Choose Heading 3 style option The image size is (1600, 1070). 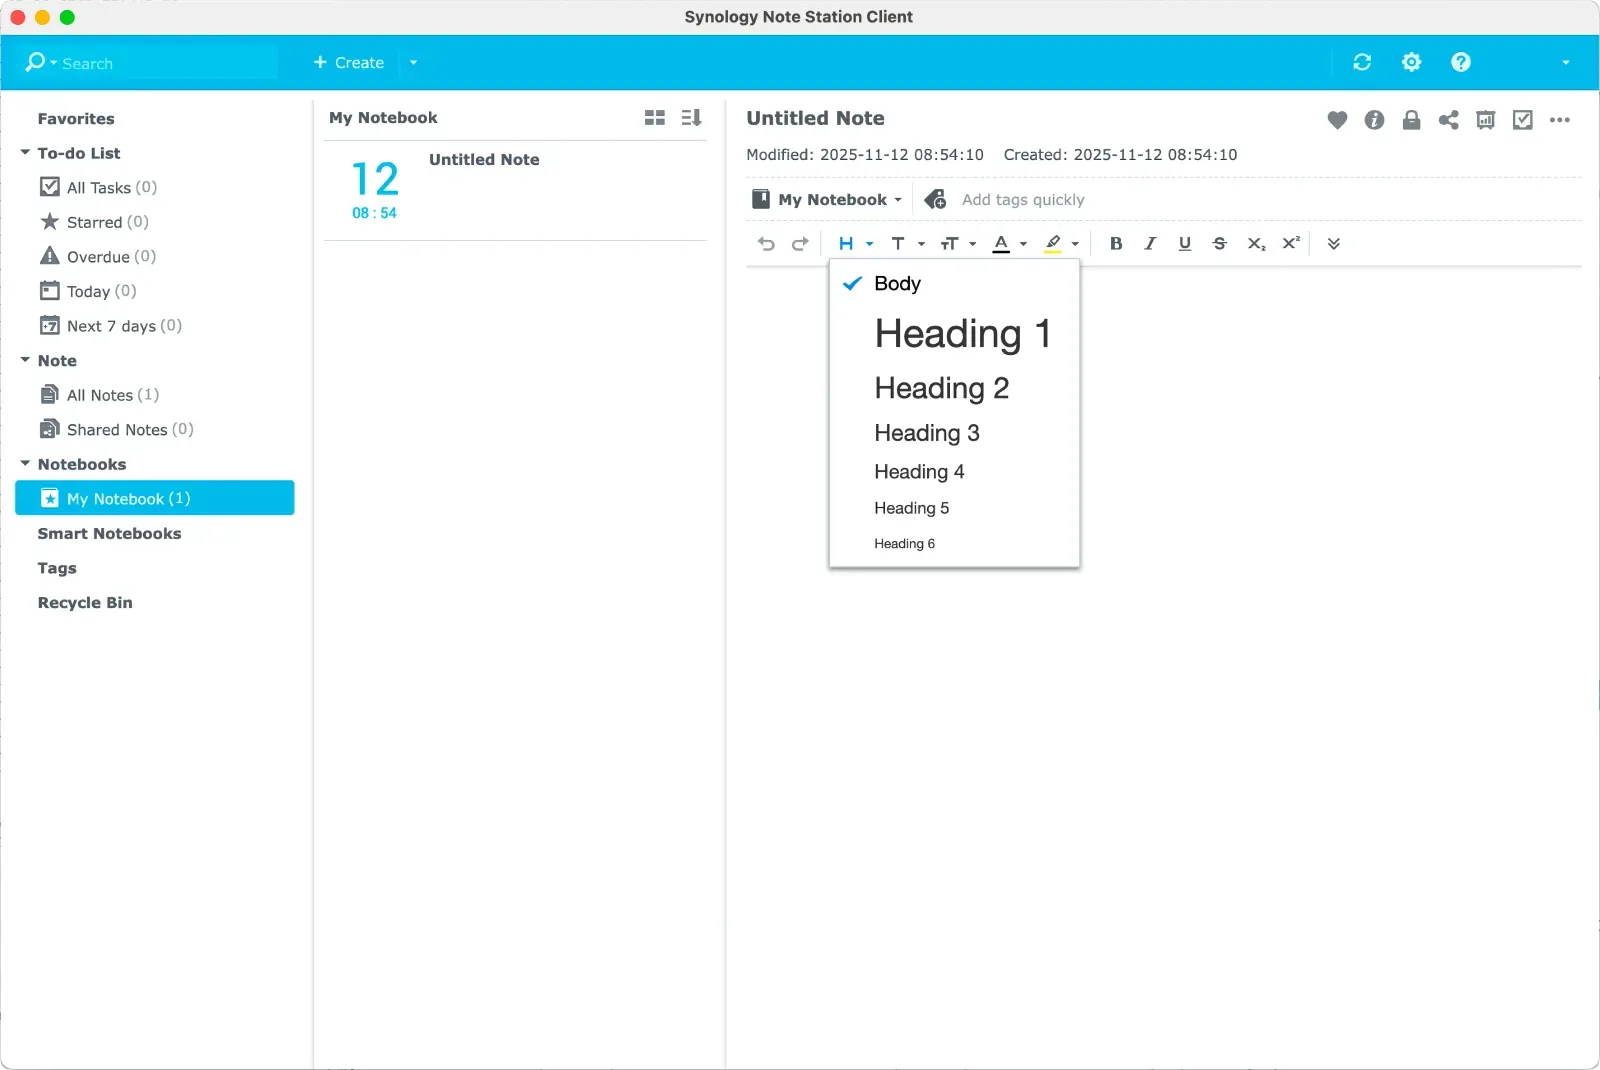(x=926, y=433)
